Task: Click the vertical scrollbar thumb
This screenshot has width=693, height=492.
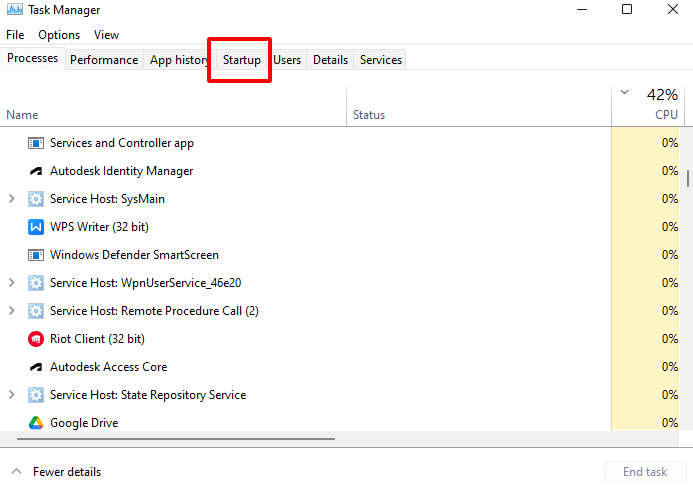Action: click(x=688, y=178)
